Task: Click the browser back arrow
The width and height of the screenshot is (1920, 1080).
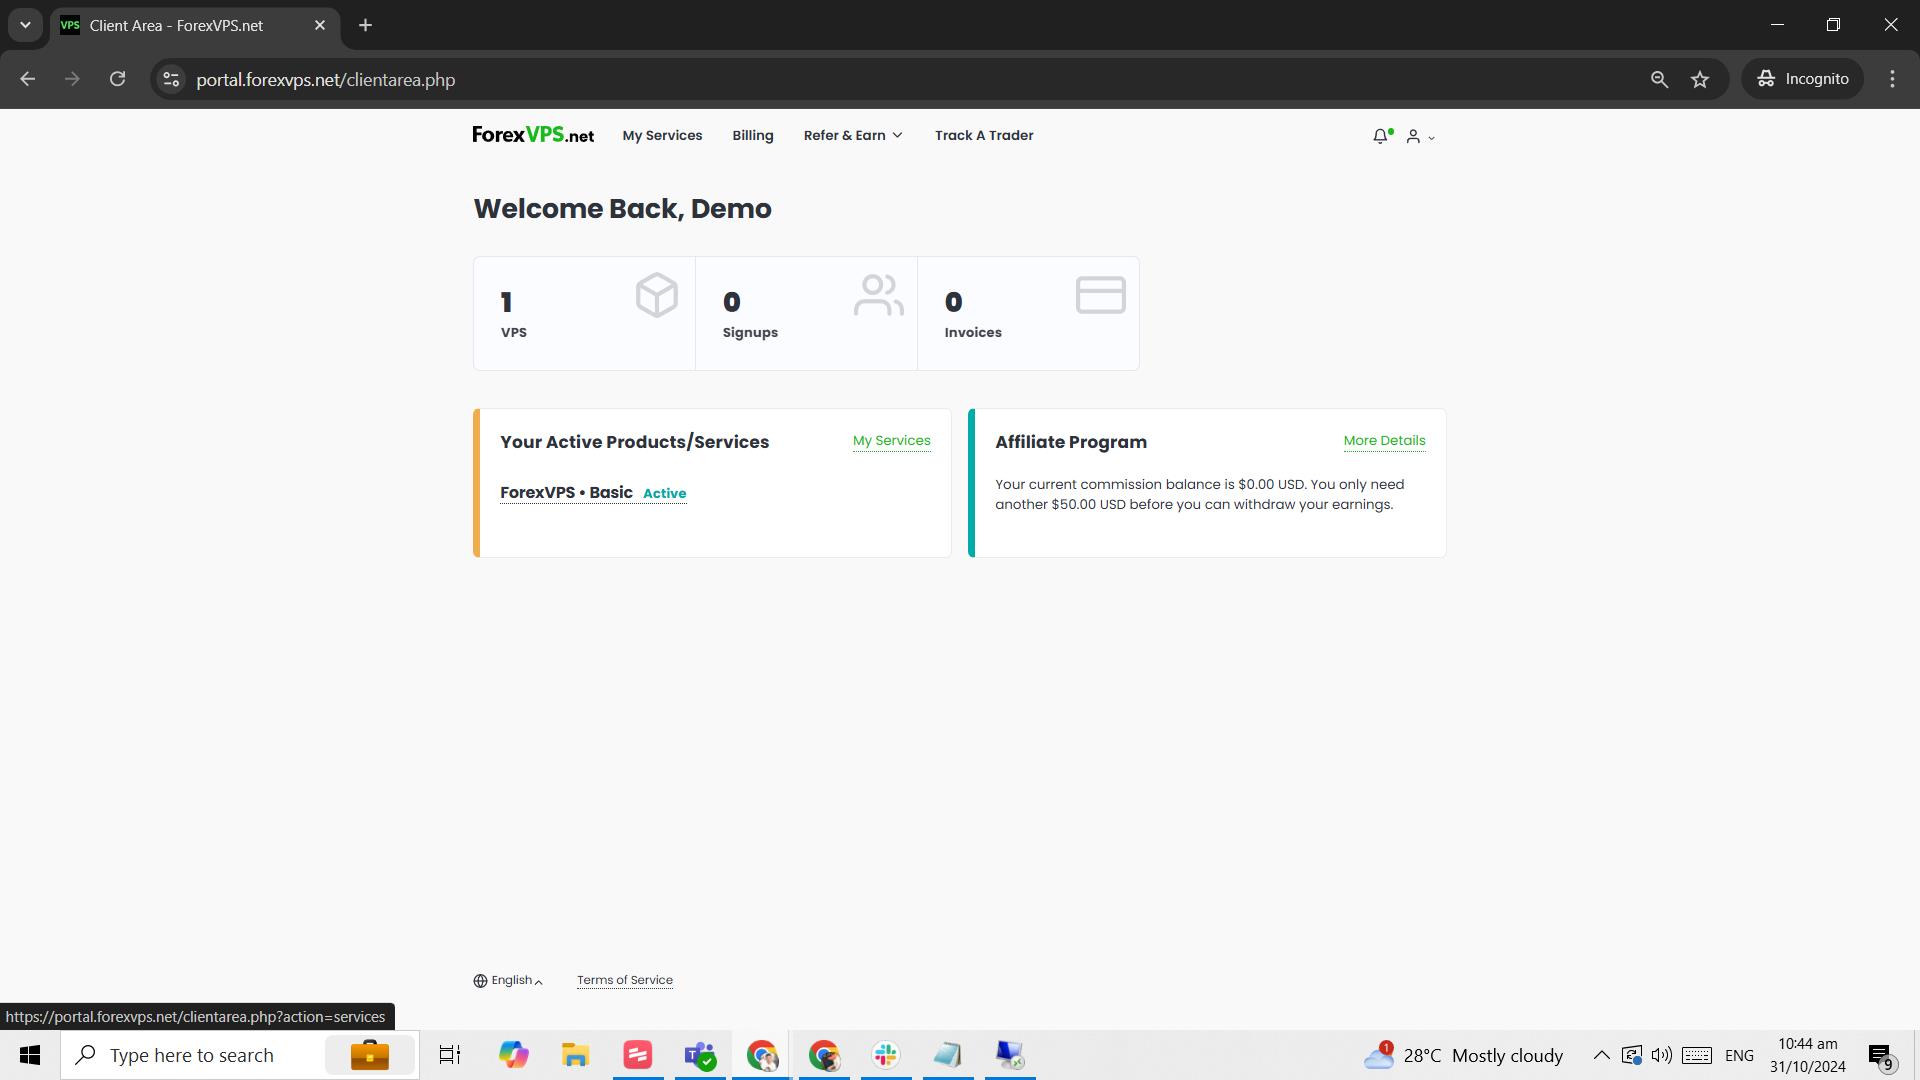Action: [28, 79]
